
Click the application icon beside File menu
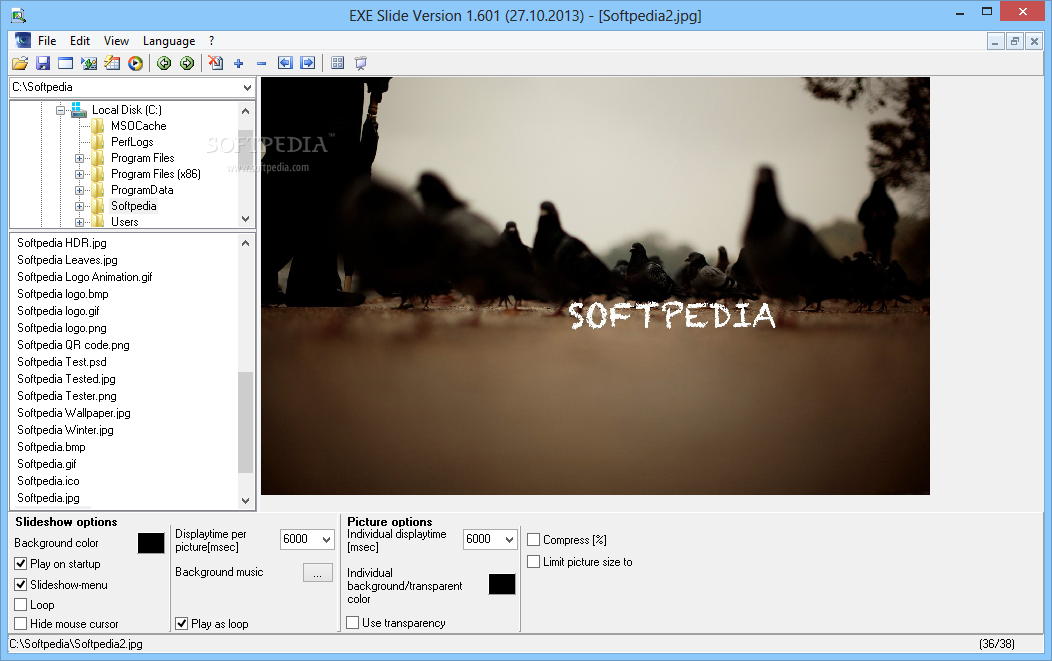tap(23, 40)
